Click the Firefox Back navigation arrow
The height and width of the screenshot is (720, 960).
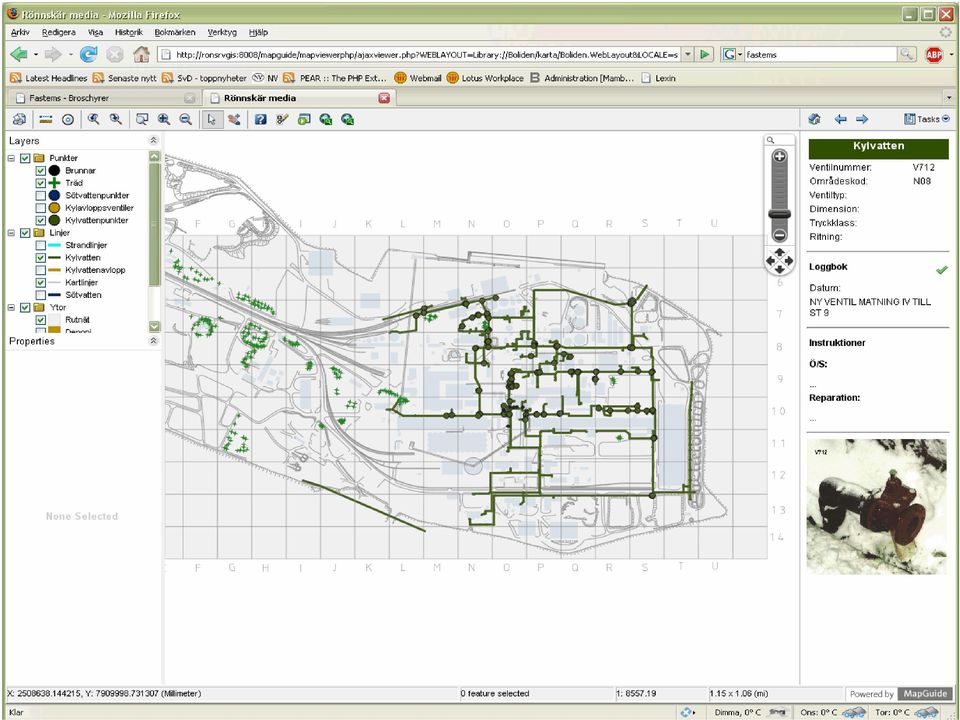[x=19, y=54]
